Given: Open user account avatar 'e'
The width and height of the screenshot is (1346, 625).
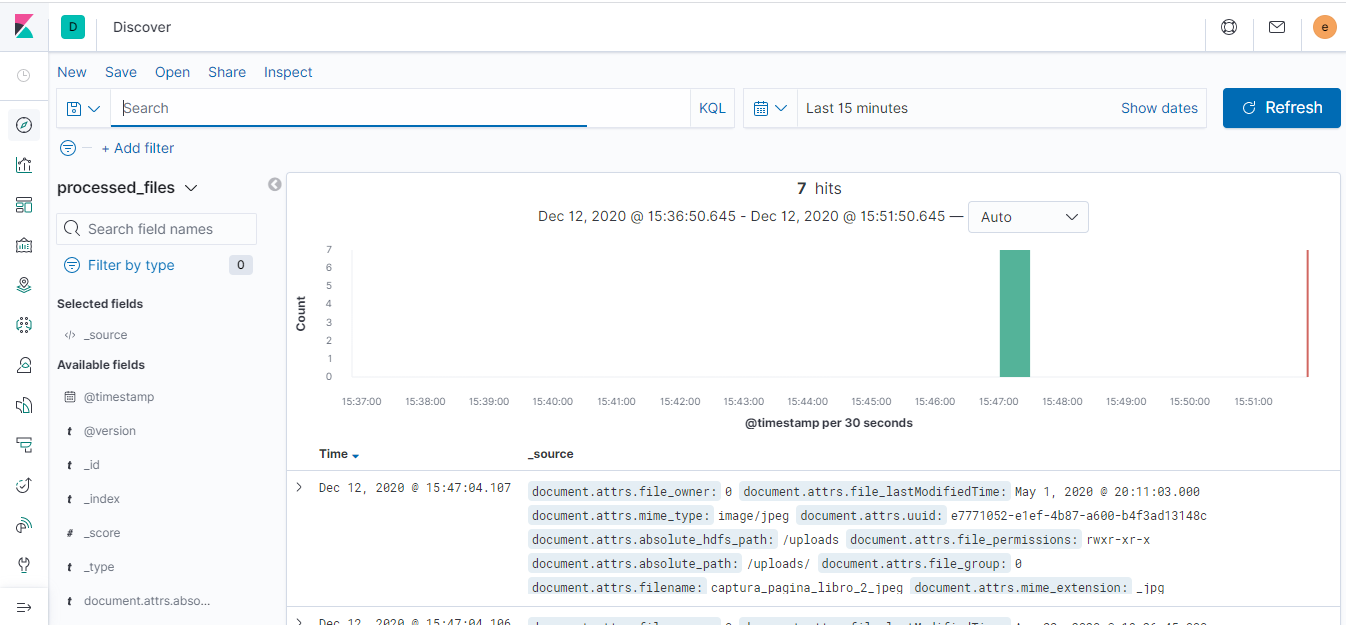Looking at the screenshot, I should [x=1325, y=27].
